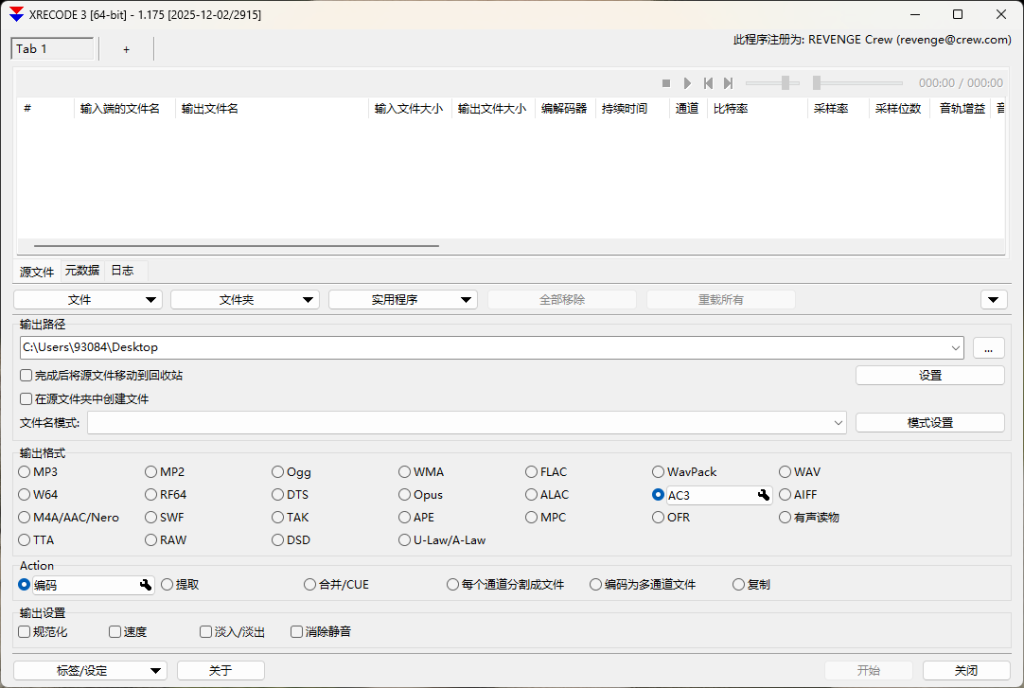
Task: Switch to the 日志 tab
Action: click(x=122, y=270)
